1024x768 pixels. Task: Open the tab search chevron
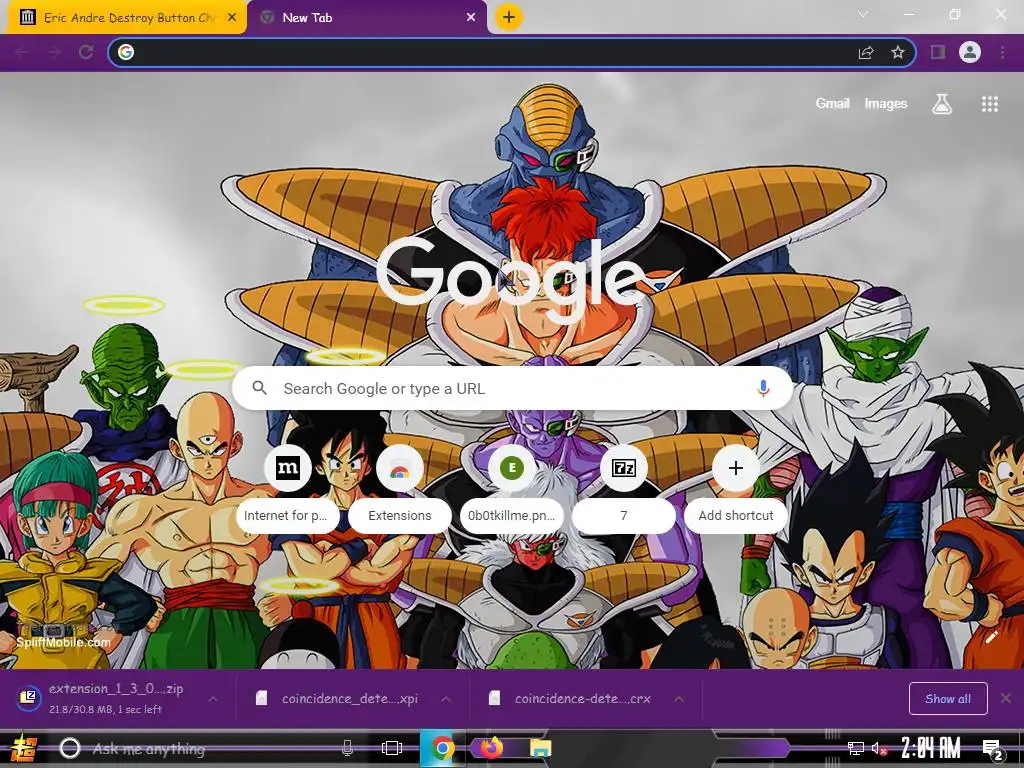tap(863, 14)
